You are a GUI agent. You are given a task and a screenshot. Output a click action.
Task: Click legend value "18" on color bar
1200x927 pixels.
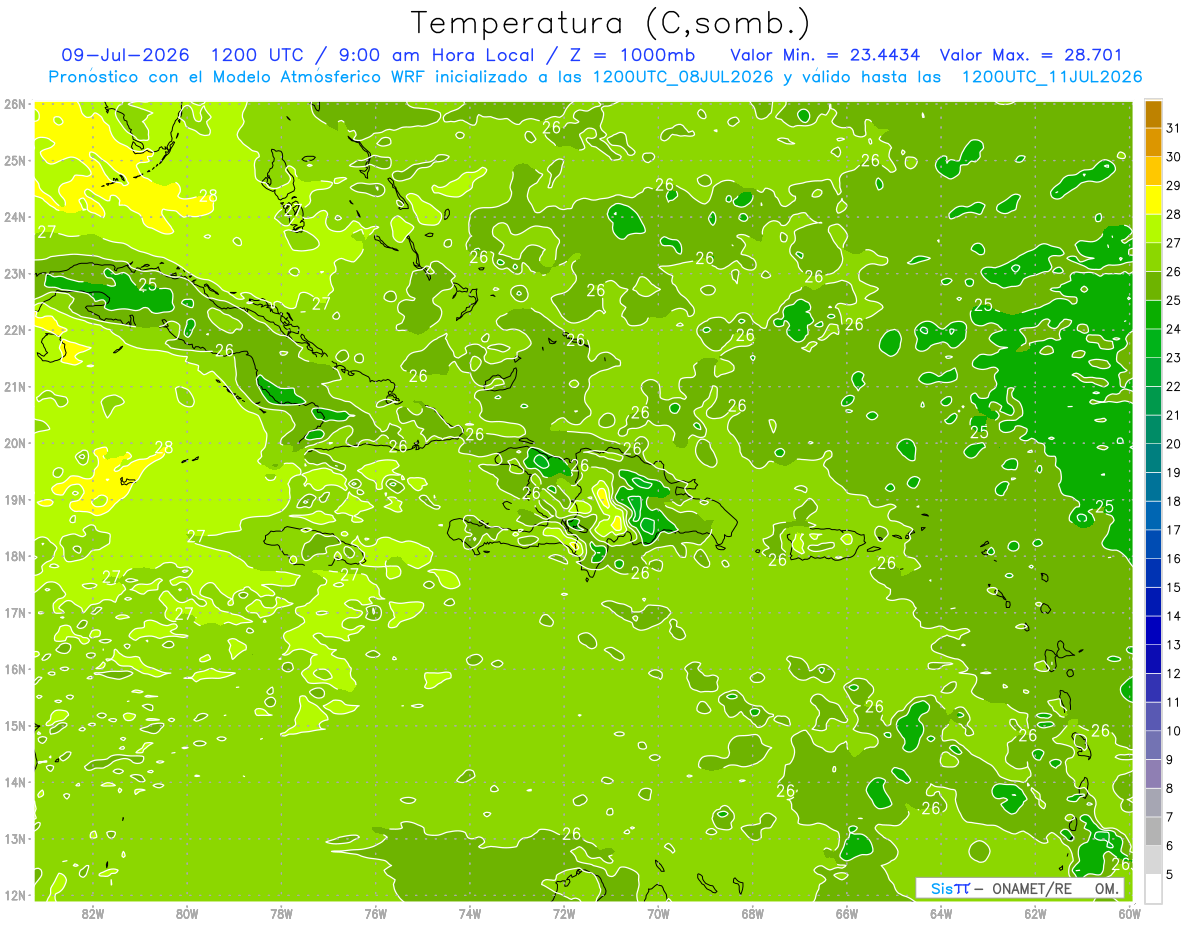pyautogui.click(x=1173, y=501)
